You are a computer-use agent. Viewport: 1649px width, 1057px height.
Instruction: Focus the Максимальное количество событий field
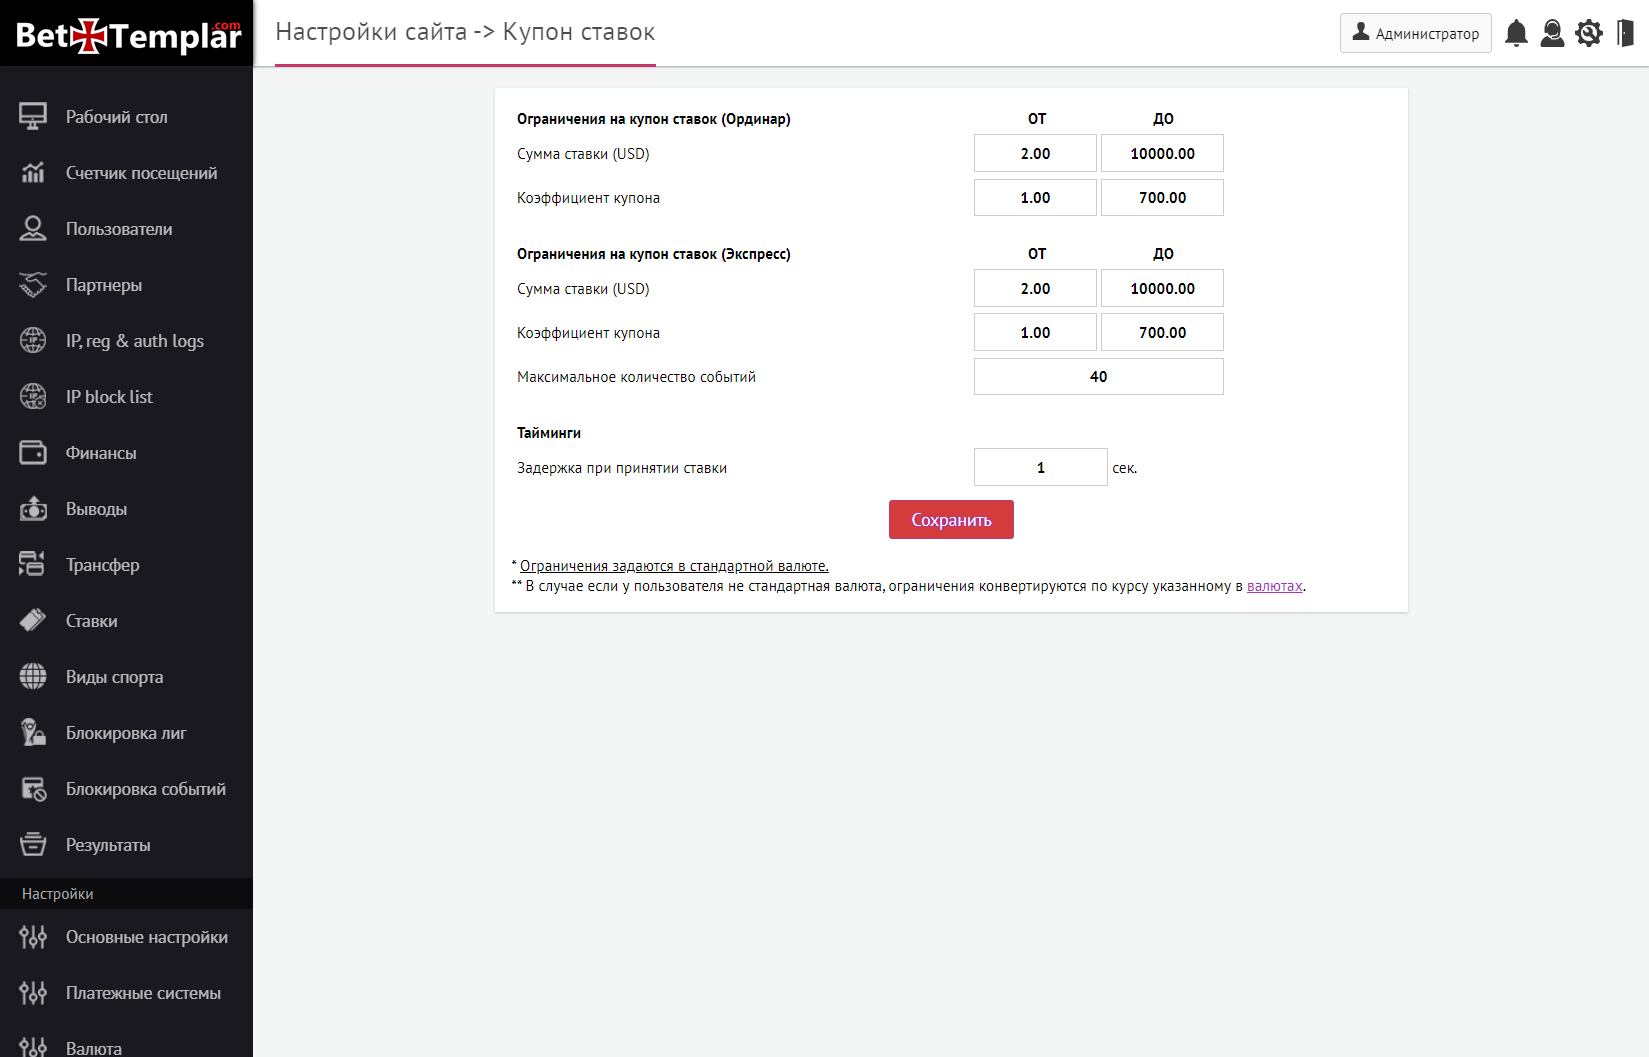click(1098, 377)
